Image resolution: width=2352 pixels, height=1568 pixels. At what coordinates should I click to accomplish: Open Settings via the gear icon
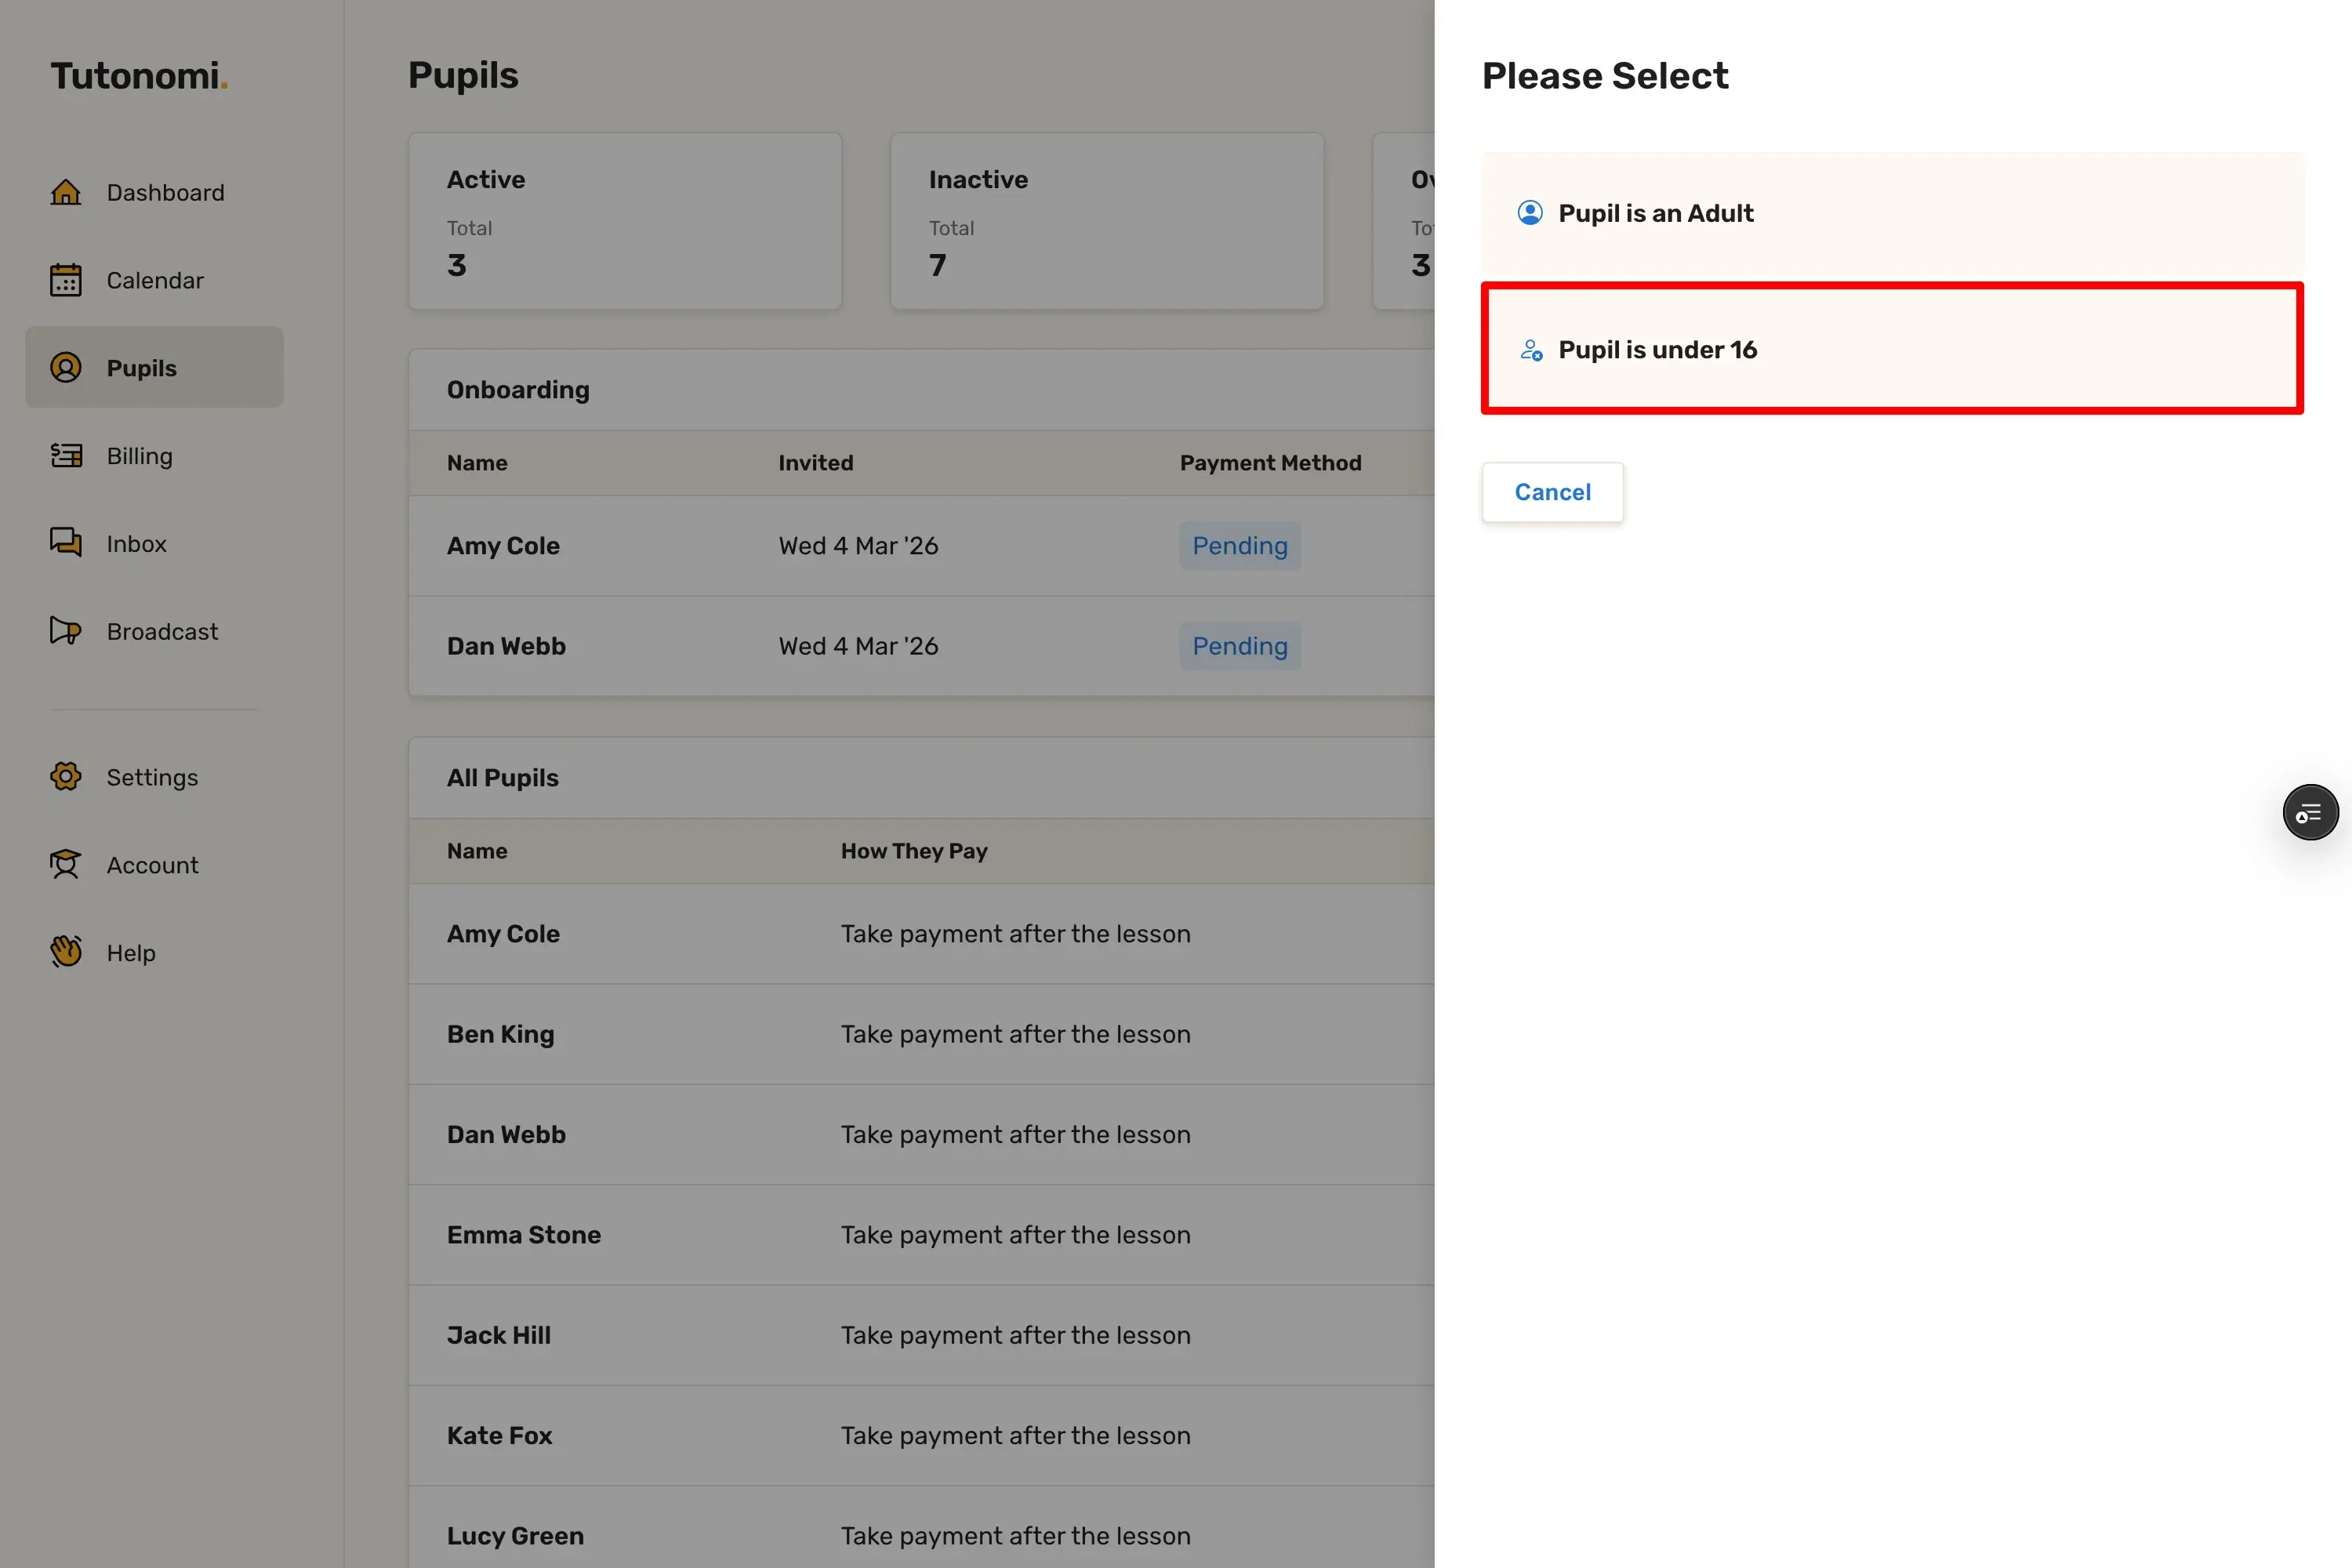(66, 777)
